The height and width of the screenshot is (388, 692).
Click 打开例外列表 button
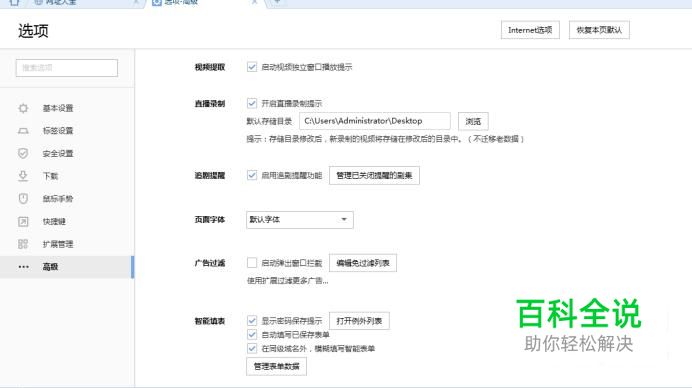click(x=359, y=321)
